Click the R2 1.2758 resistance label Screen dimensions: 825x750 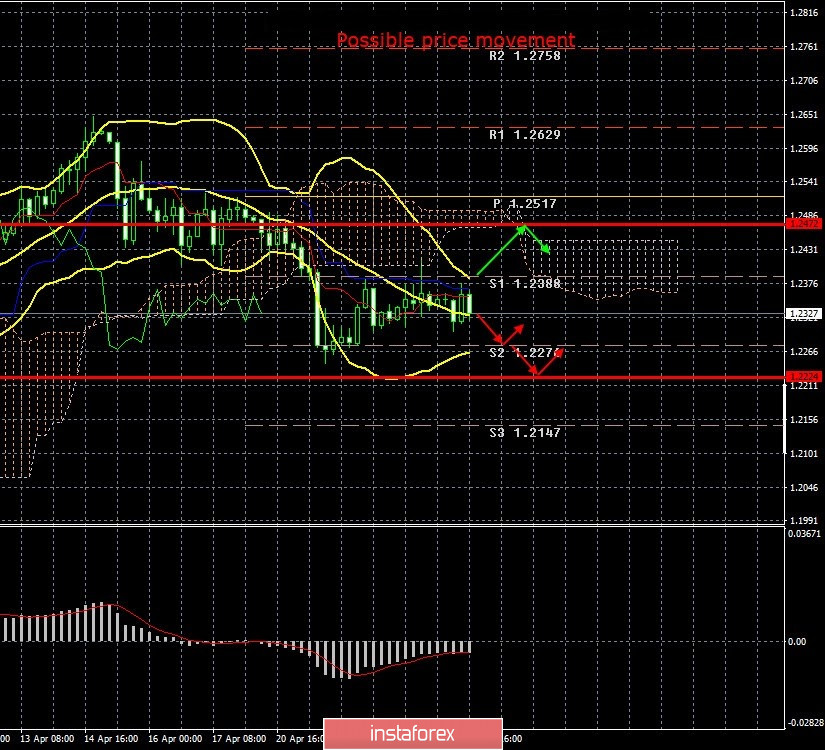tap(525, 56)
